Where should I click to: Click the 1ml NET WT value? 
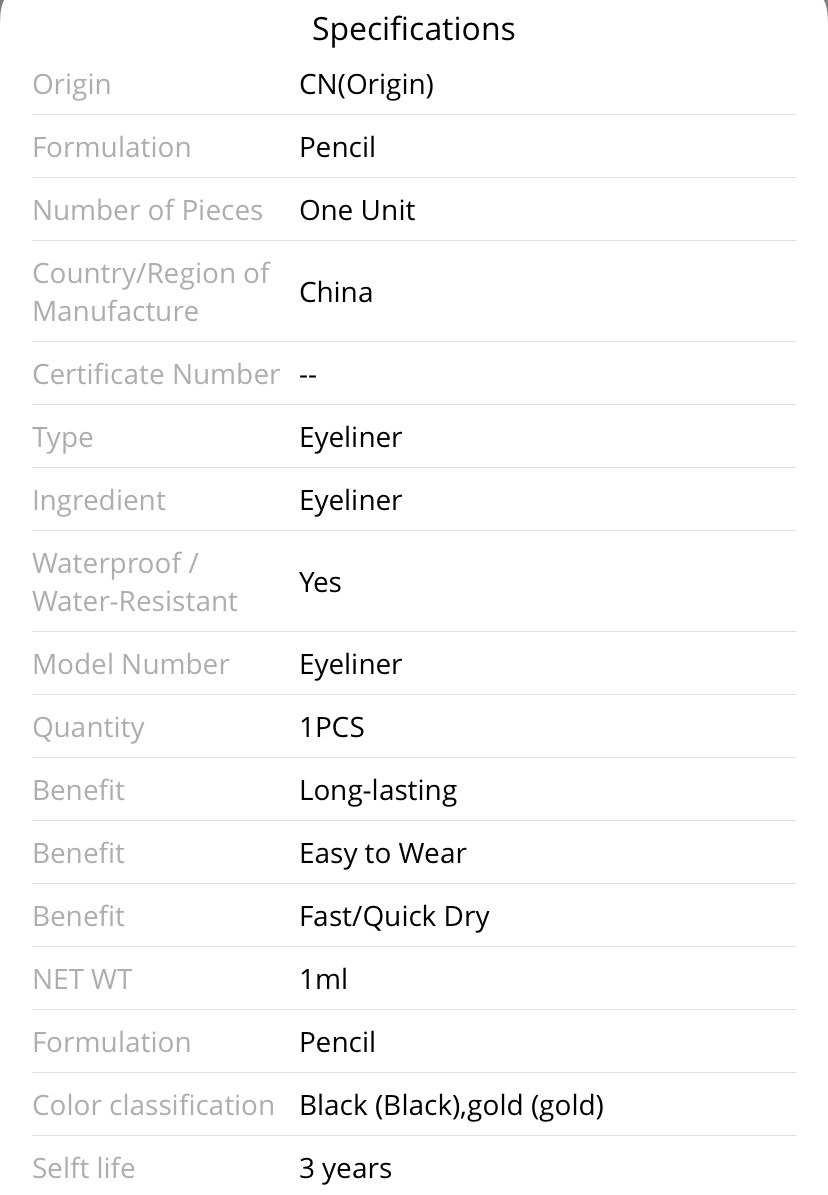323,979
